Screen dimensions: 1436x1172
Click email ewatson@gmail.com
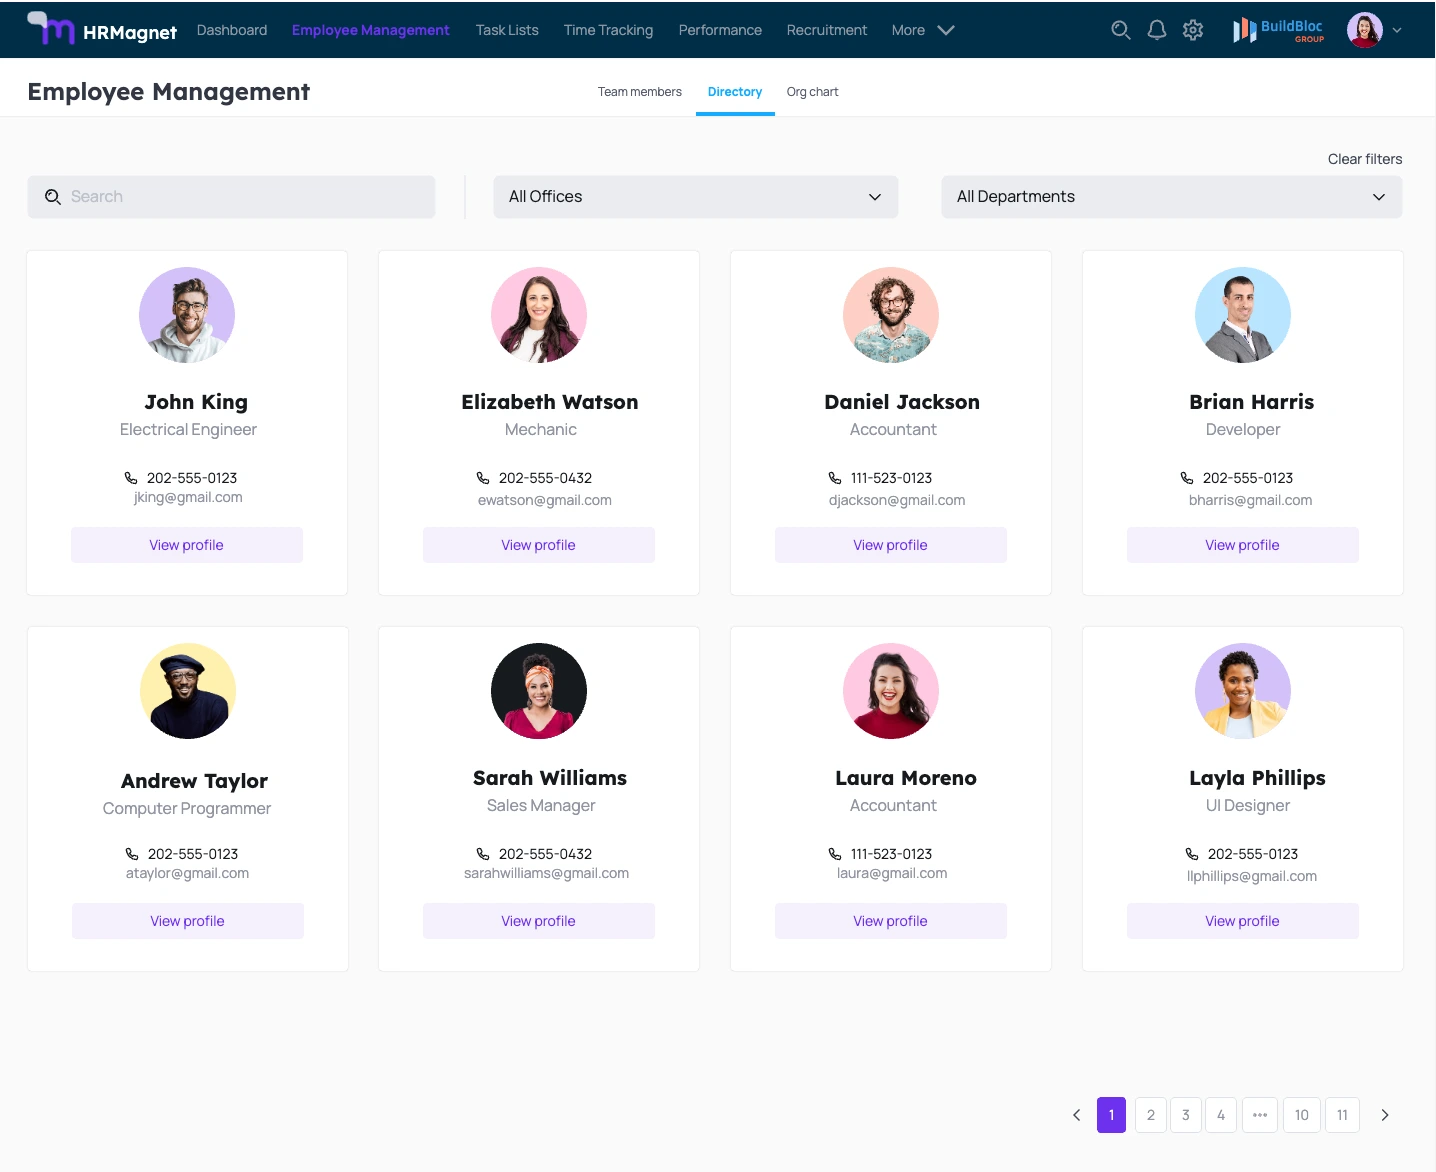tap(545, 500)
